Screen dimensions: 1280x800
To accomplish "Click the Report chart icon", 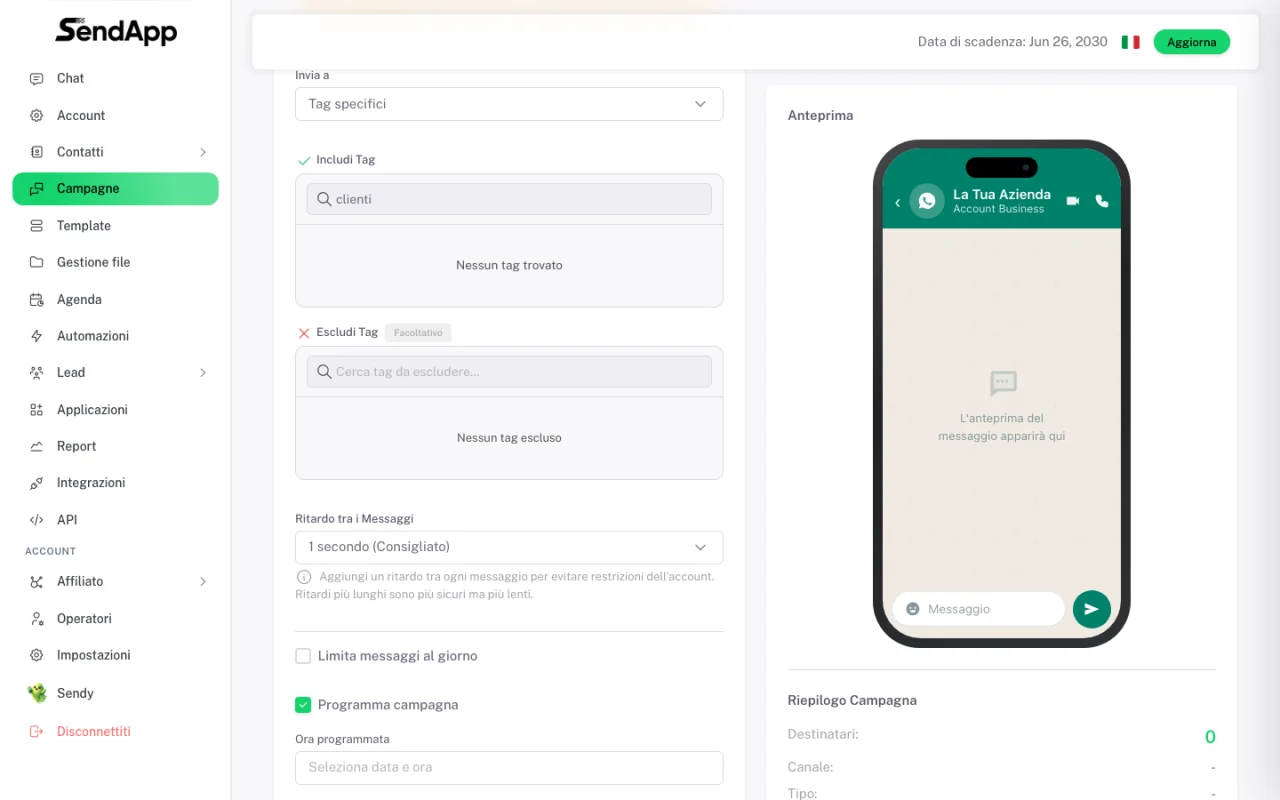I will coord(37,446).
